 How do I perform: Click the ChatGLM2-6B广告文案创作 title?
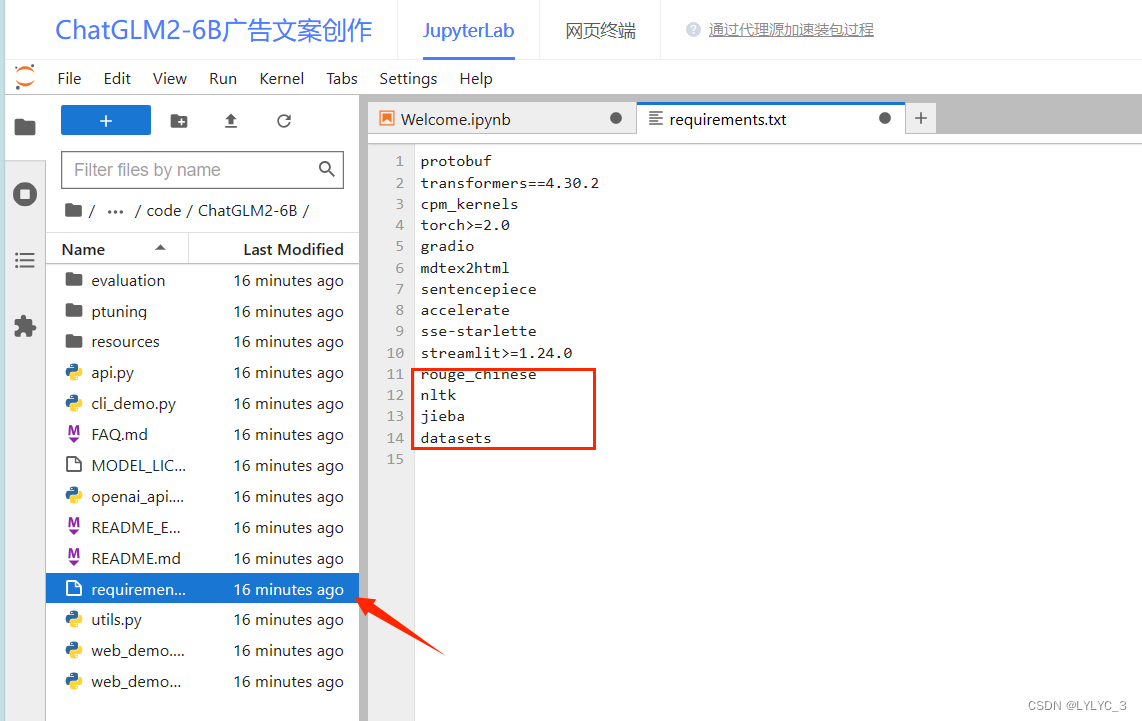tap(213, 30)
